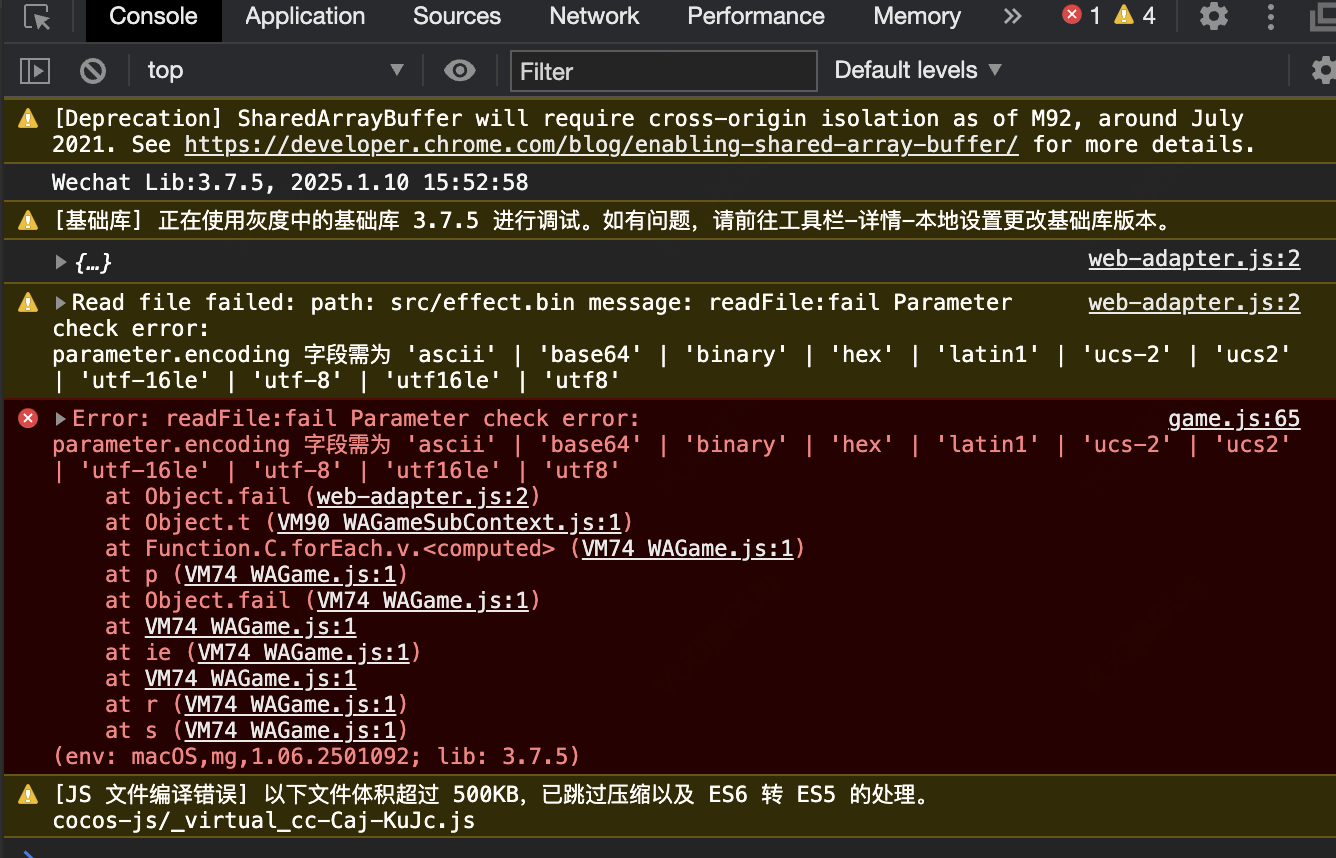Click the red error count badge

click(x=1081, y=15)
